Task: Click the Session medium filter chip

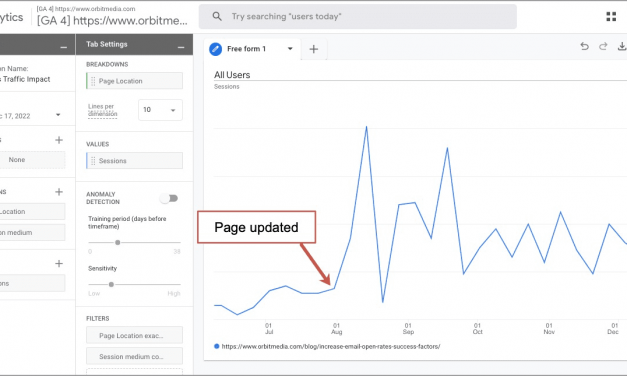Action: coord(134,356)
